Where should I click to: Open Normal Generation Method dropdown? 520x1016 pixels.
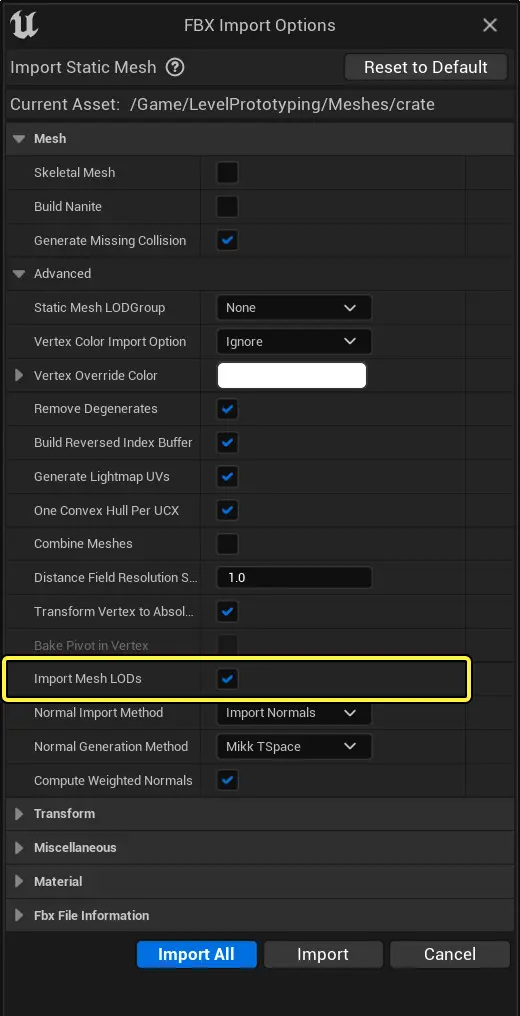pos(294,746)
